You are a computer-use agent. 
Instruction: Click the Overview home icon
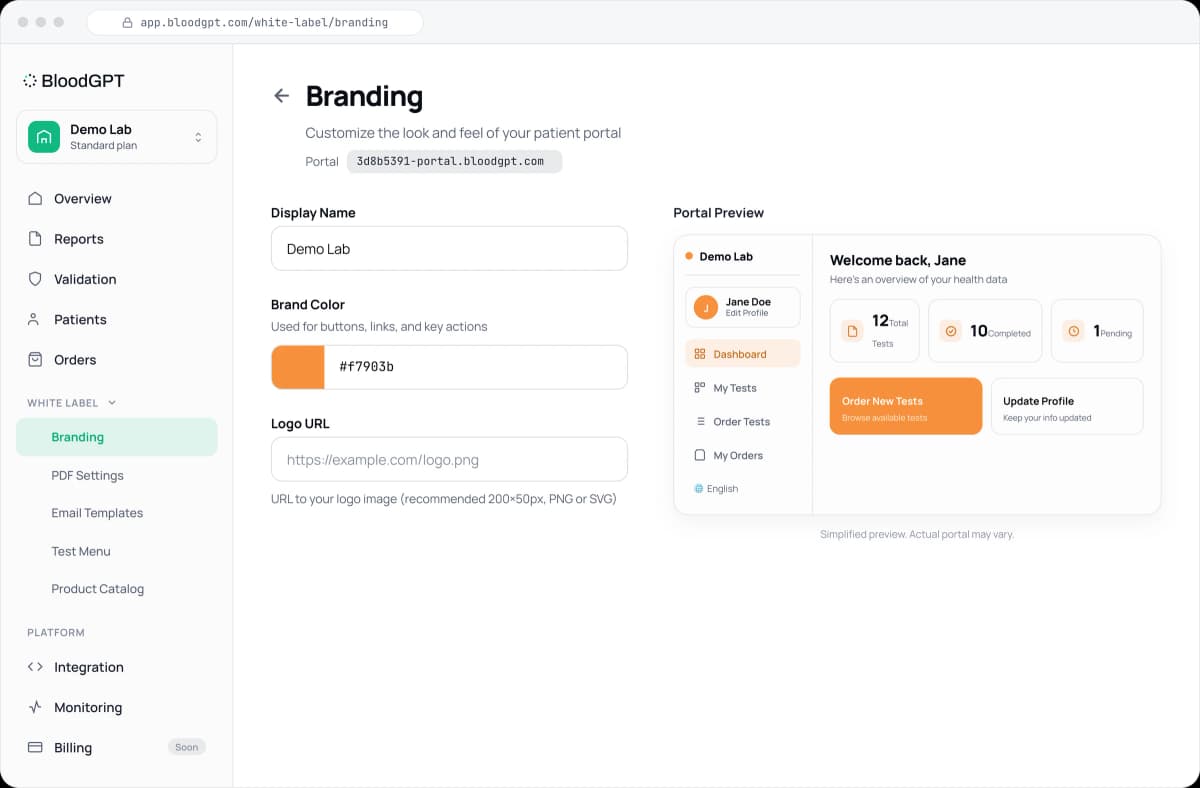[x=35, y=198]
